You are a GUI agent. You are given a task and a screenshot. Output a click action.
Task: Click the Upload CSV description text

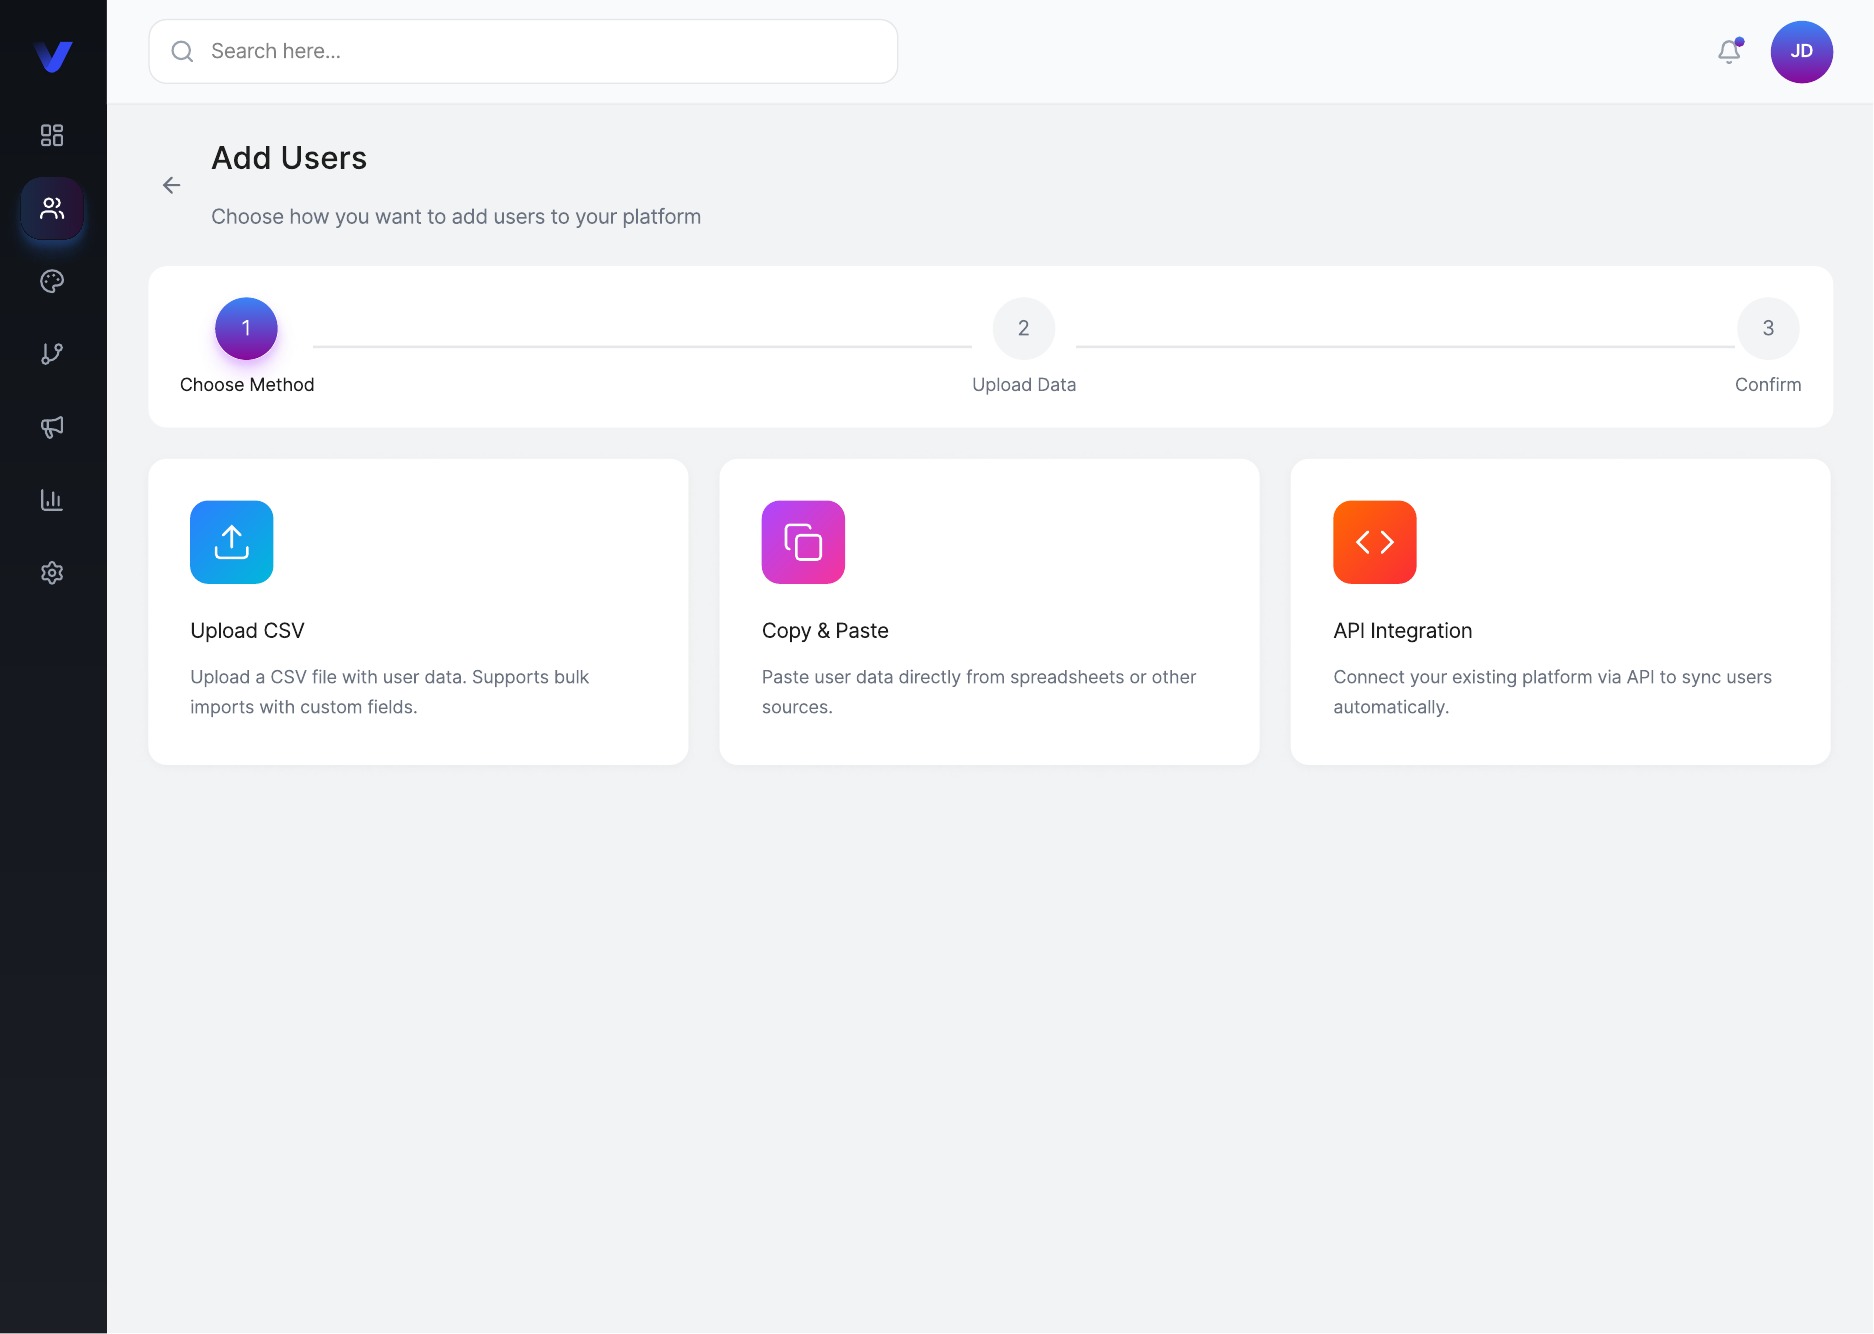[x=390, y=692]
